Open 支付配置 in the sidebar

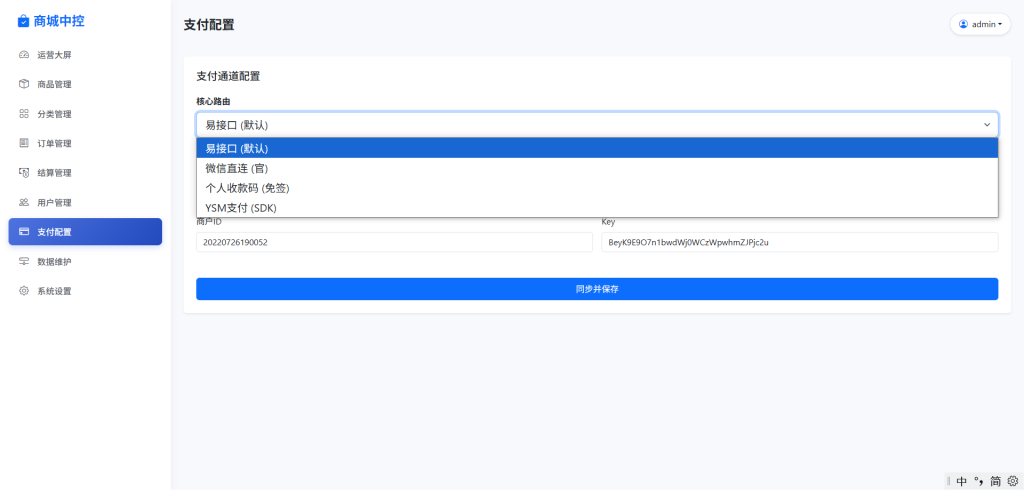85,232
